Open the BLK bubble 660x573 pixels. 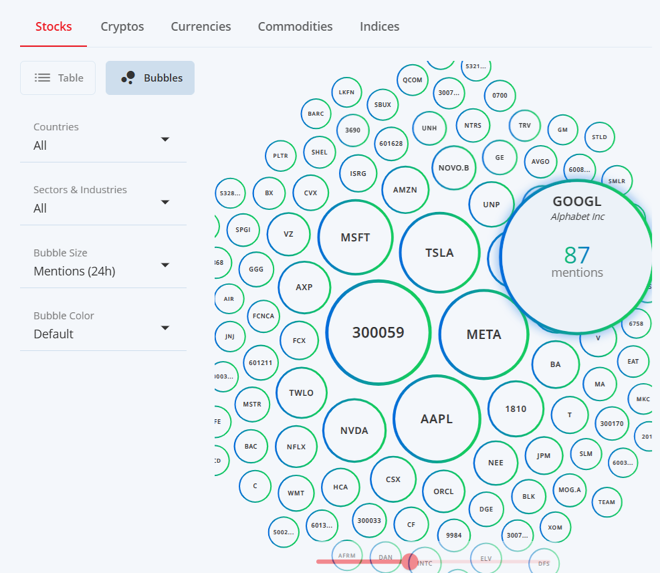[529, 496]
